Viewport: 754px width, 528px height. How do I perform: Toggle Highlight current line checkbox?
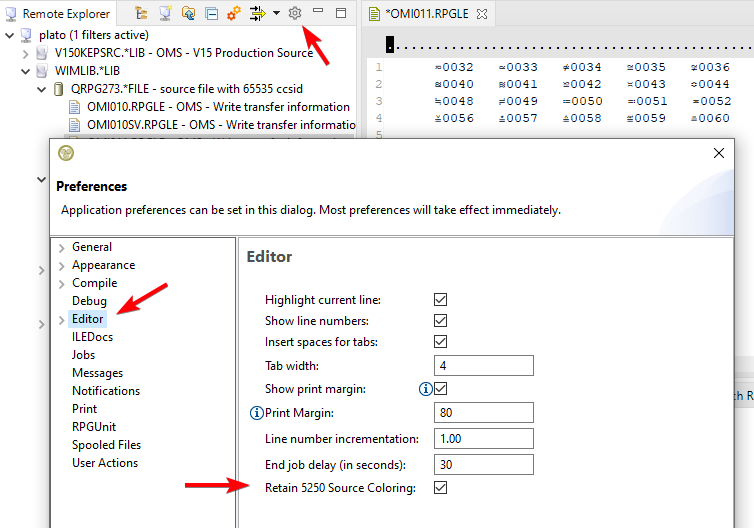(x=440, y=300)
